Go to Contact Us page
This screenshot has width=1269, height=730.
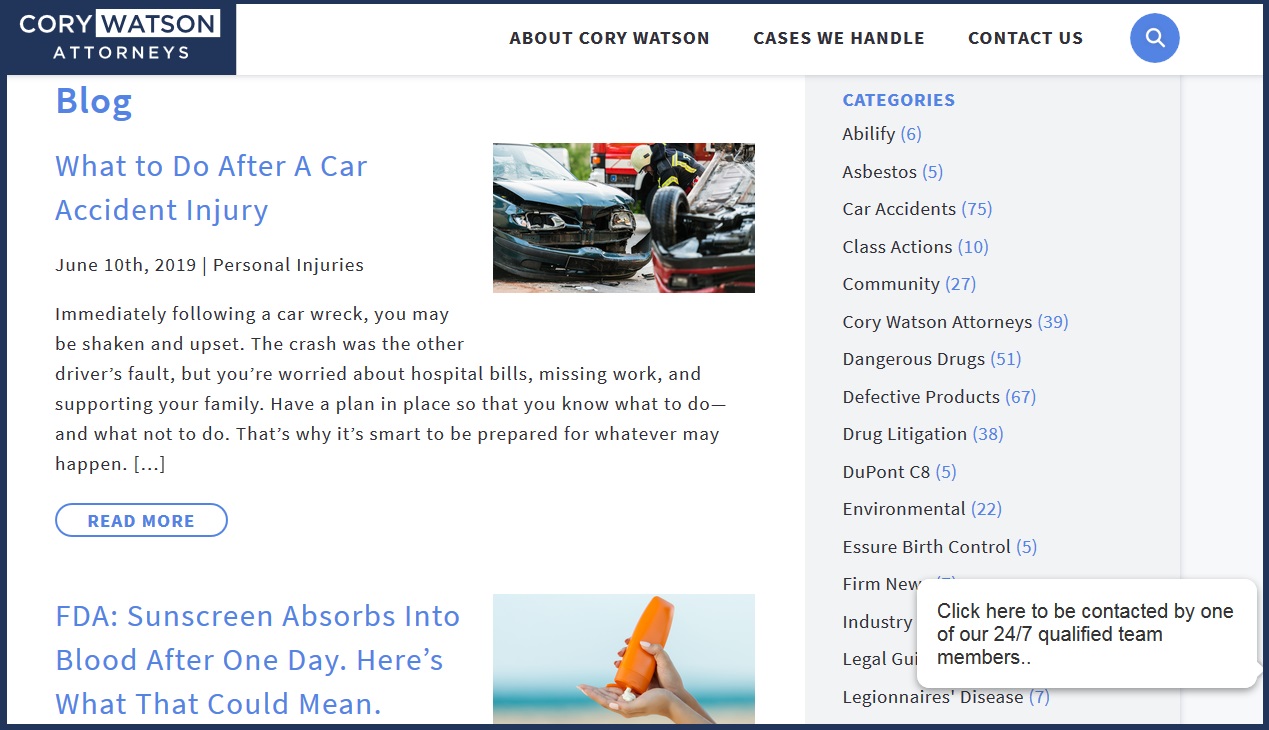tap(1025, 38)
